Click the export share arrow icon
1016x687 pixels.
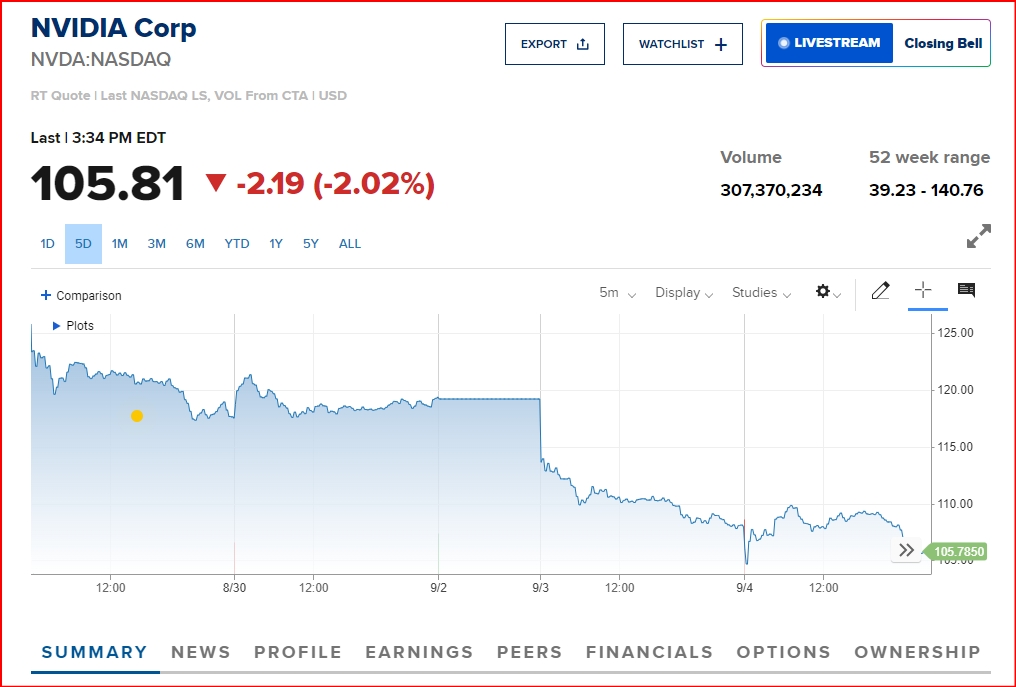coord(583,44)
